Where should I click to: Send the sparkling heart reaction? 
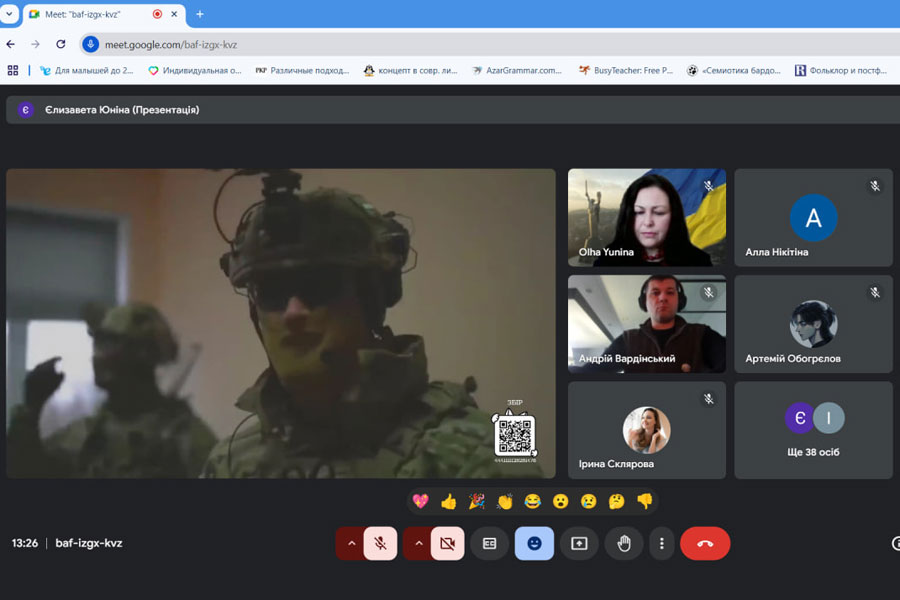(421, 501)
